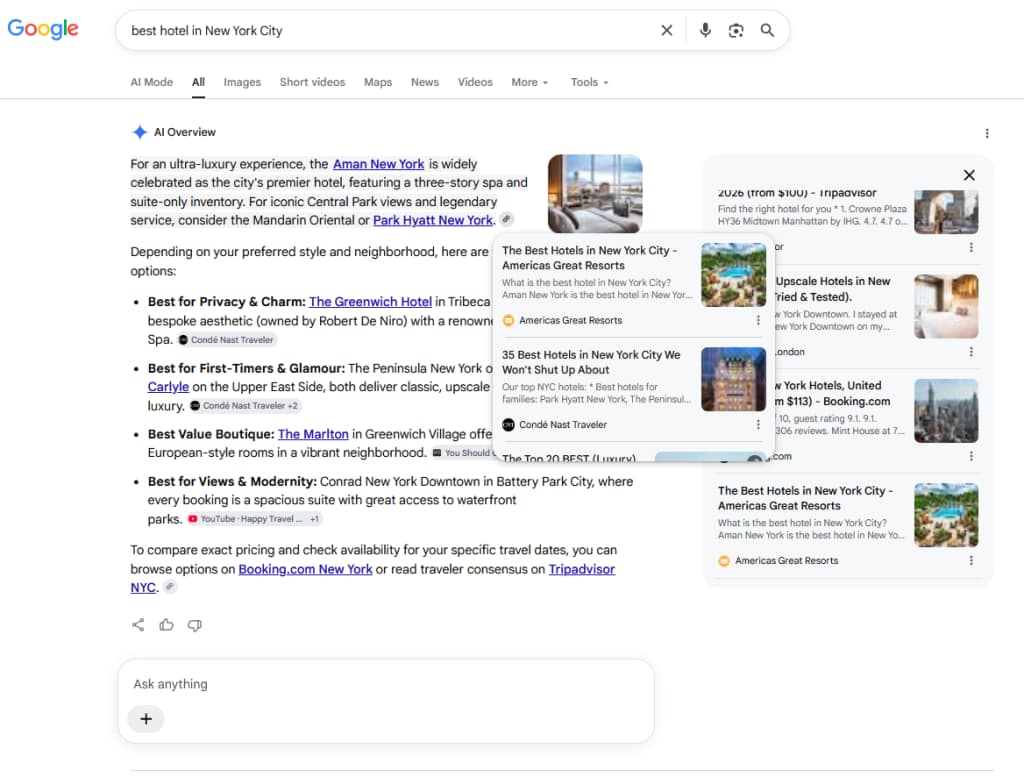This screenshot has width=1024, height=784.
Task: Open three-dot menu for Upscale Hotels side card
Action: [971, 351]
